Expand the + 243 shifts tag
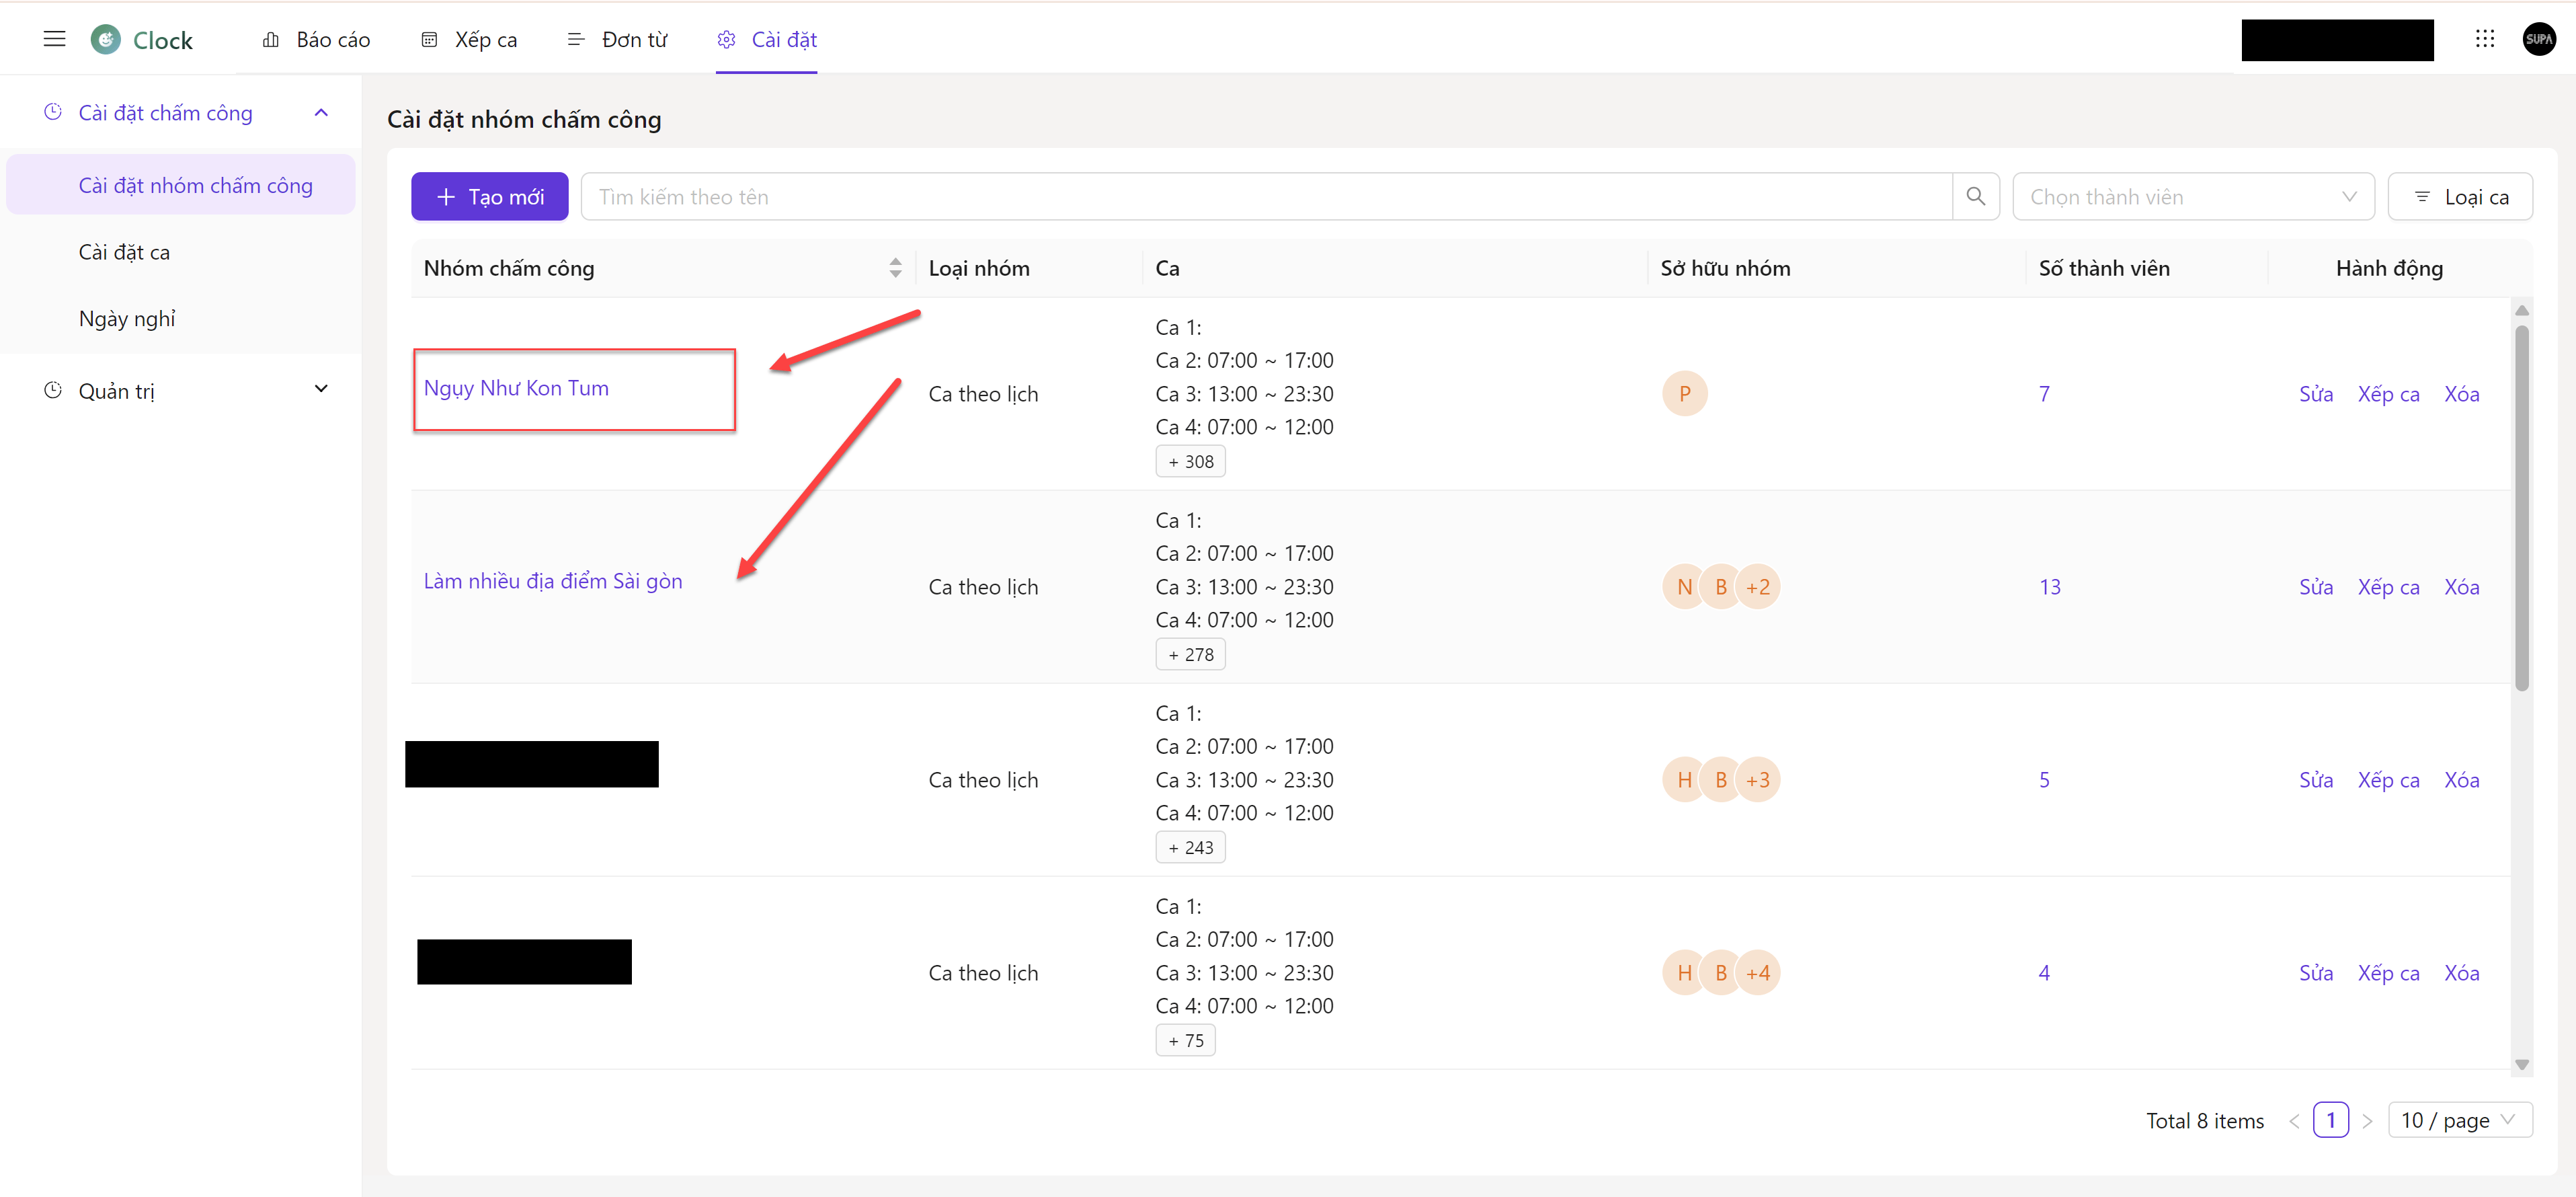Viewport: 2576px width, 1197px height. 1190,847
